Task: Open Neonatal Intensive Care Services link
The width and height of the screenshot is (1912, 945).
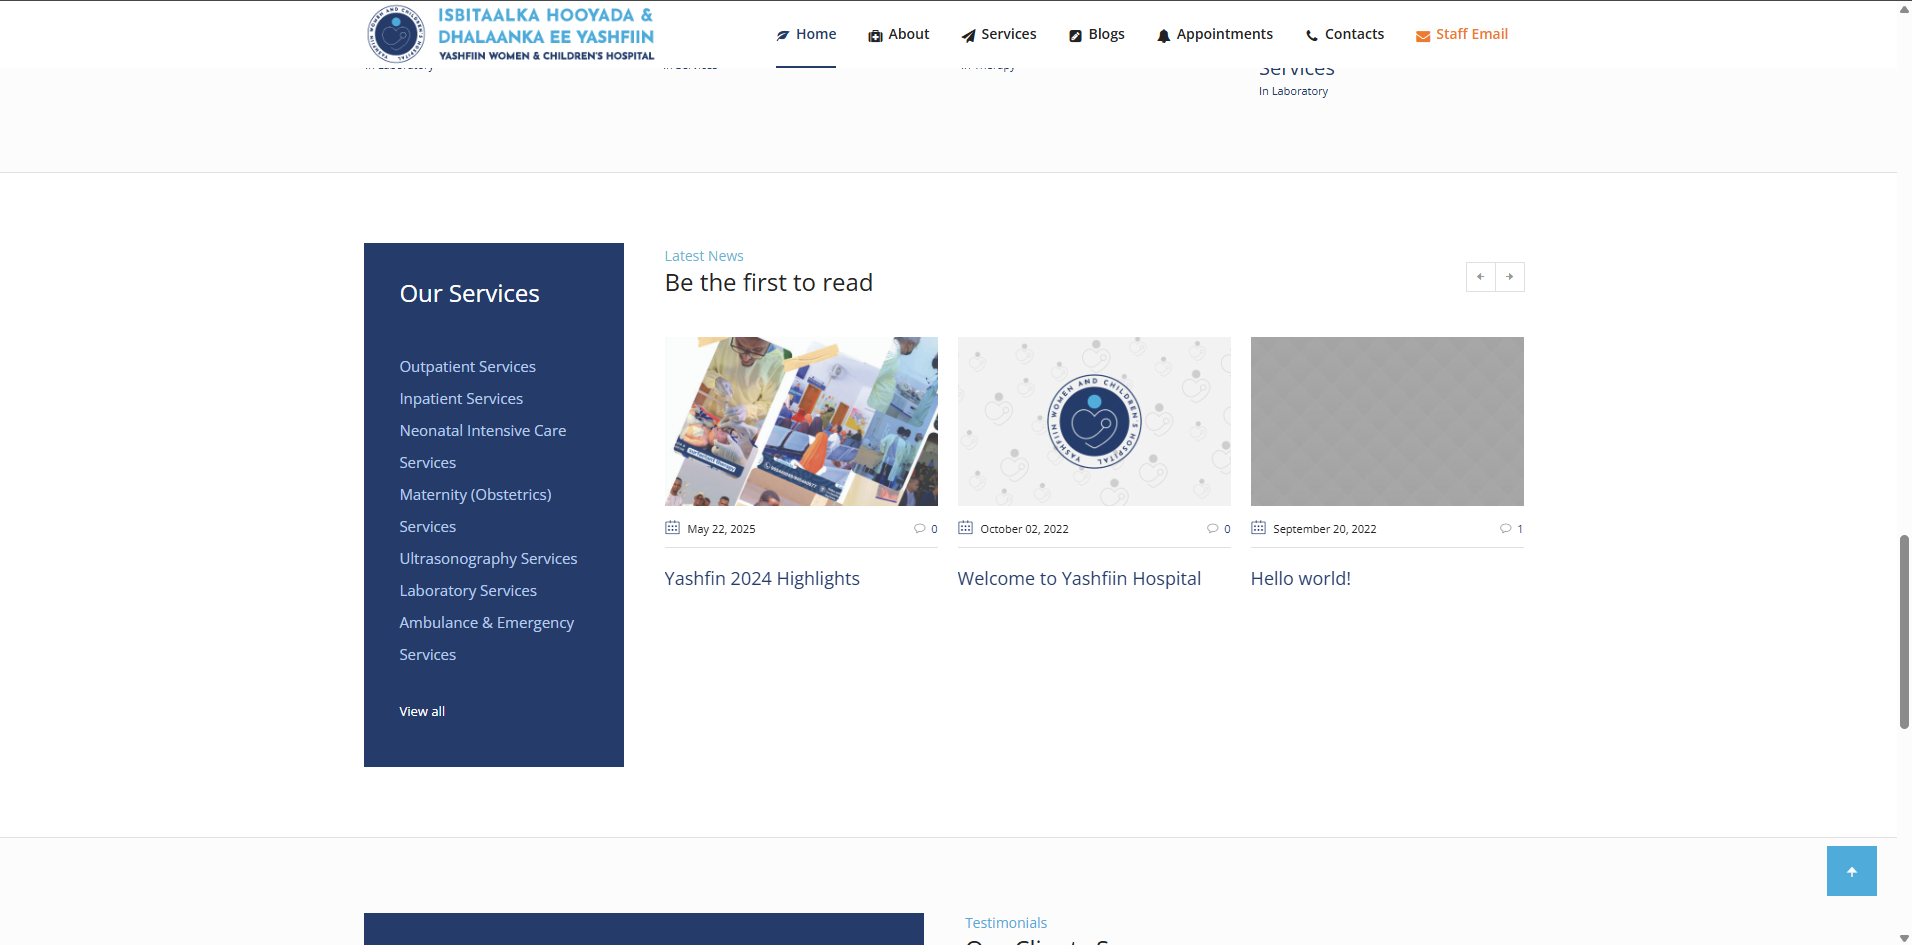Action: [x=483, y=447]
